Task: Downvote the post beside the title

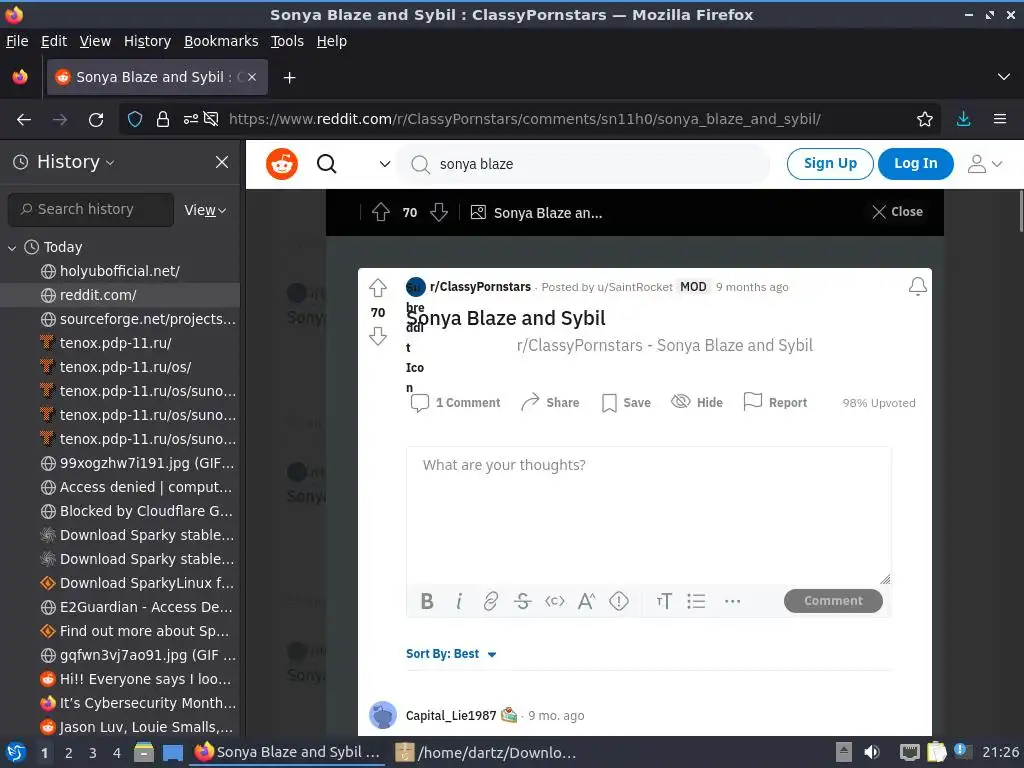Action: click(x=378, y=336)
